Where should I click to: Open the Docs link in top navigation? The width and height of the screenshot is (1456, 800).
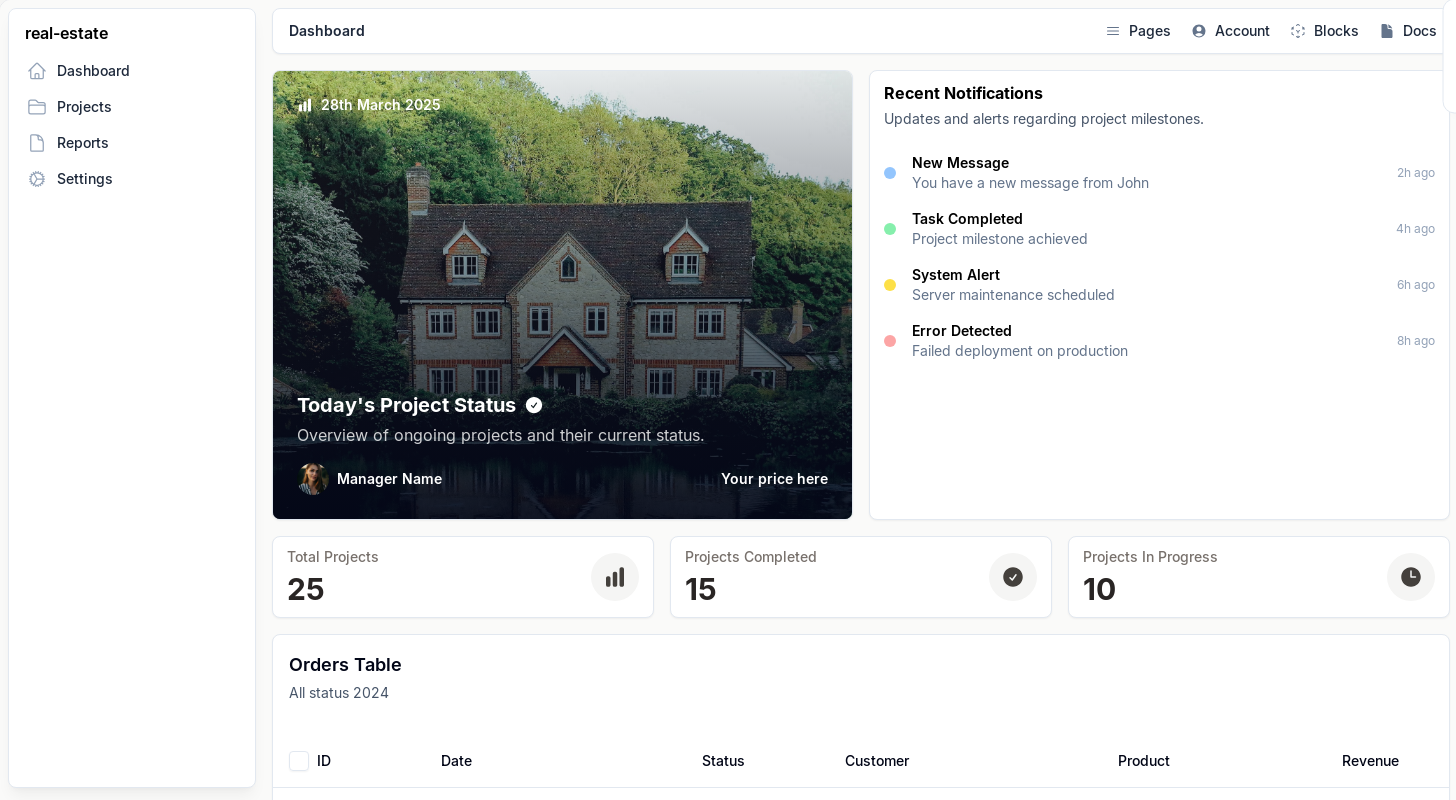[1408, 31]
